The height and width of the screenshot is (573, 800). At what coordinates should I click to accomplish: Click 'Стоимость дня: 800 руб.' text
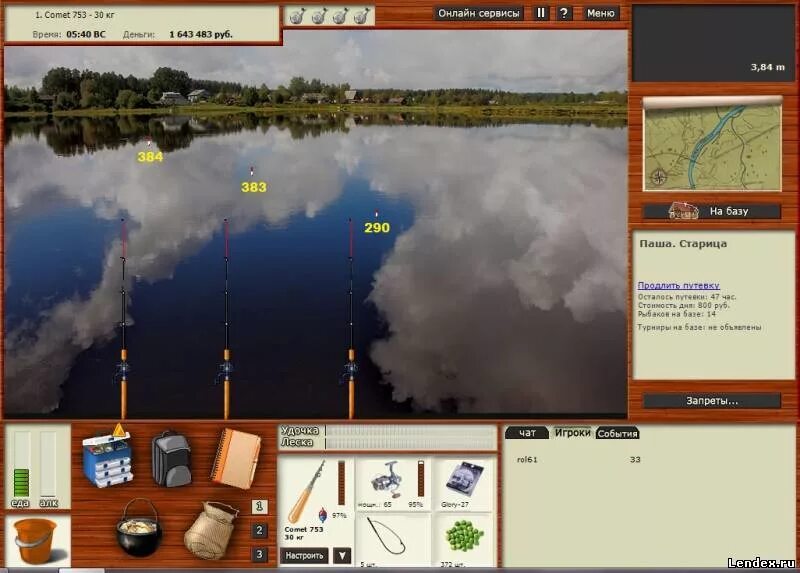coord(684,305)
